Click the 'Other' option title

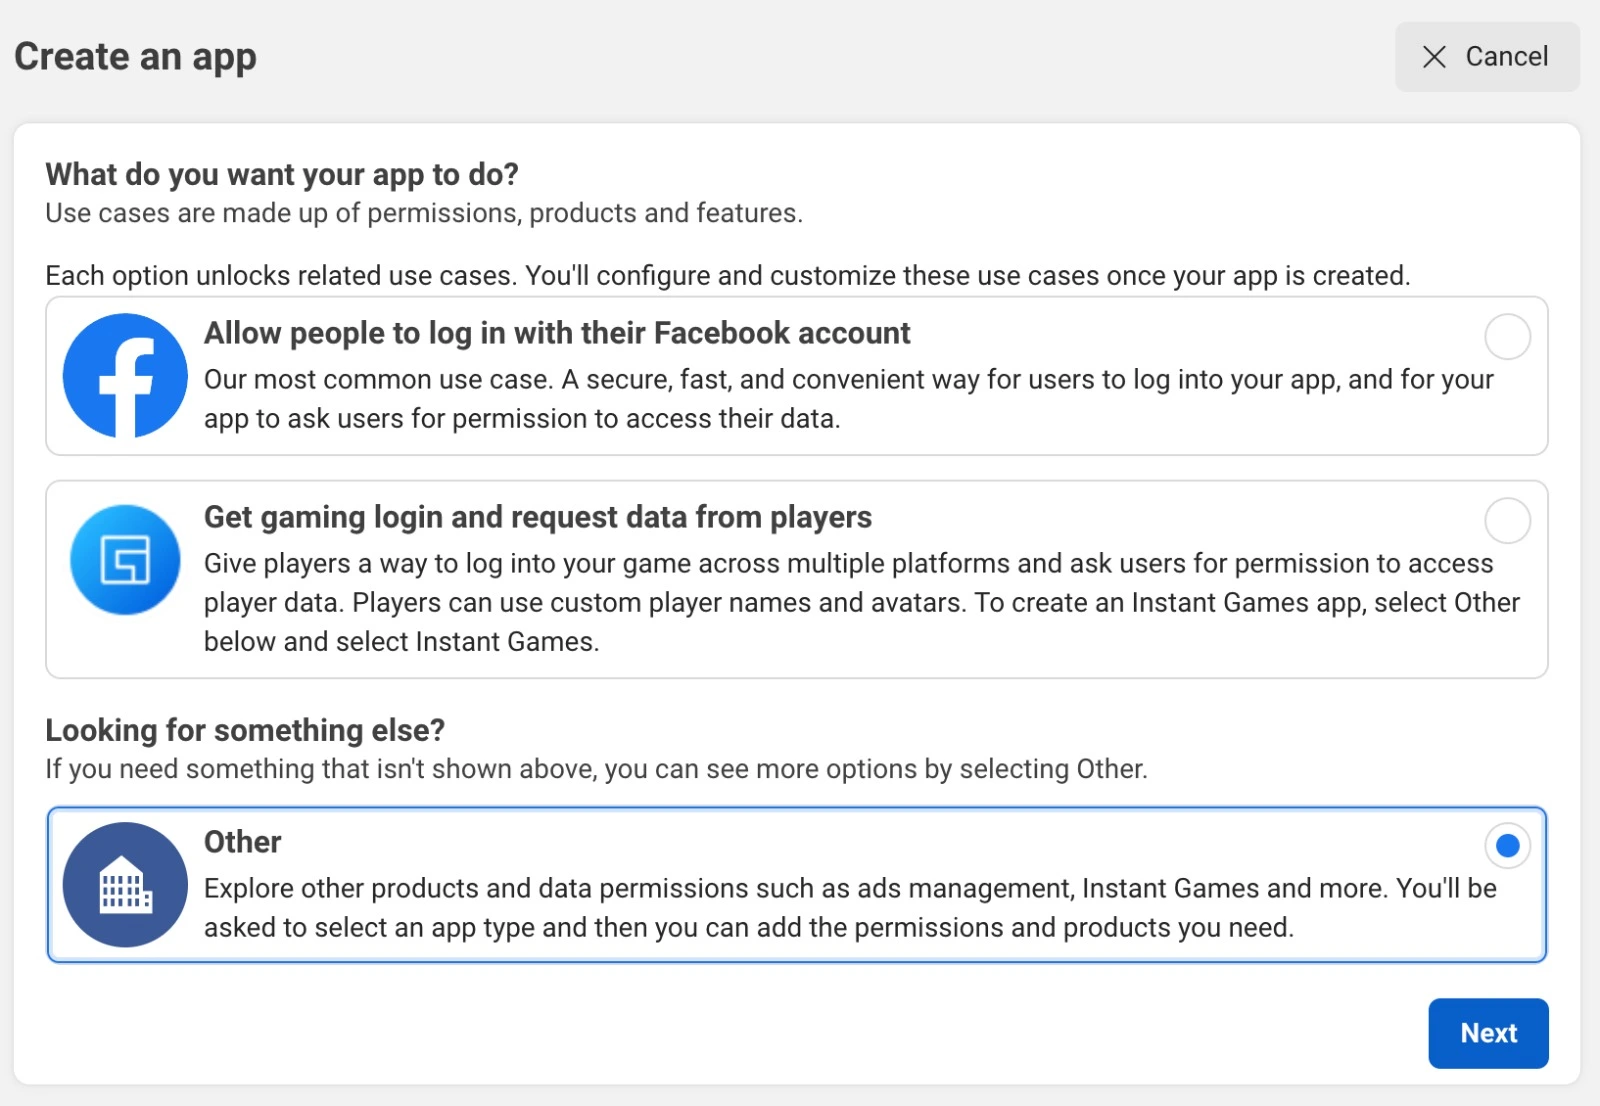point(242,842)
